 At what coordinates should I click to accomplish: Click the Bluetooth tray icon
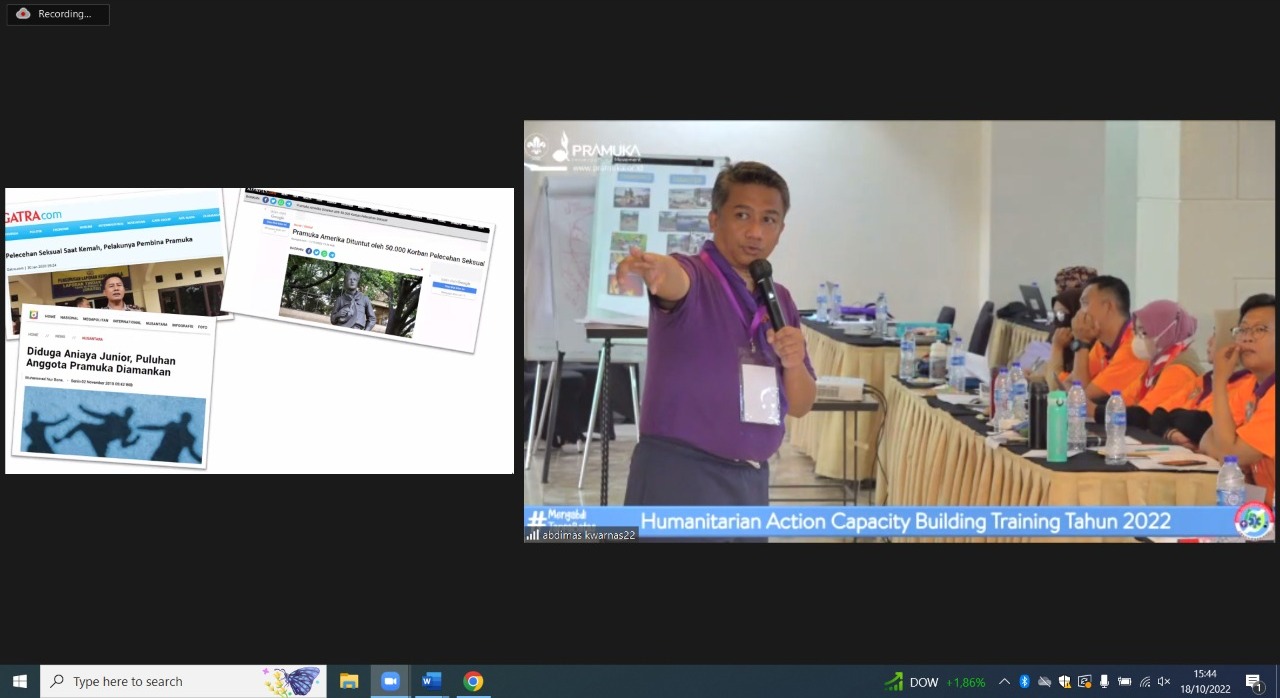coord(1024,682)
